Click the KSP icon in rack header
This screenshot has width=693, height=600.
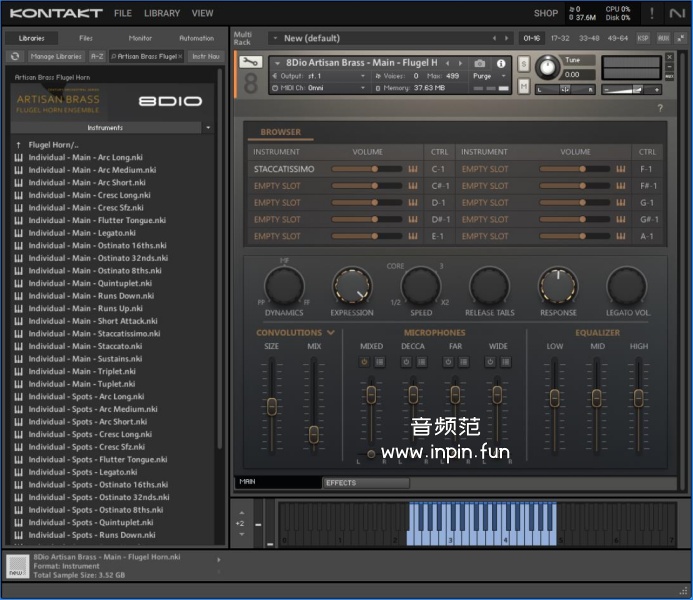[x=643, y=38]
